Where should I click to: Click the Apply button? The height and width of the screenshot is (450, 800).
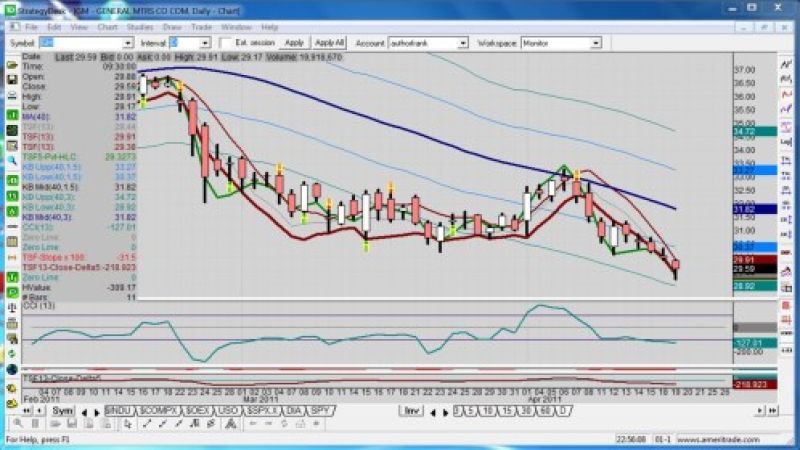tap(294, 43)
